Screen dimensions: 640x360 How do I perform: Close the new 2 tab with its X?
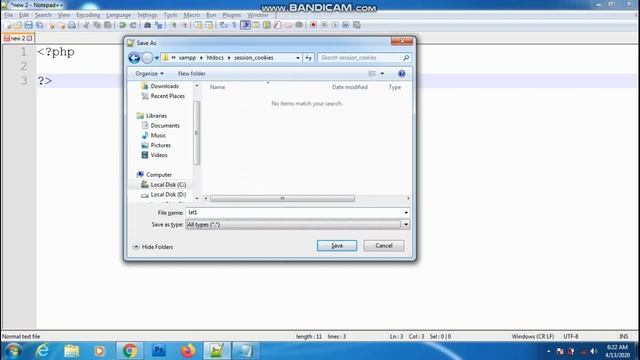pos(29,38)
